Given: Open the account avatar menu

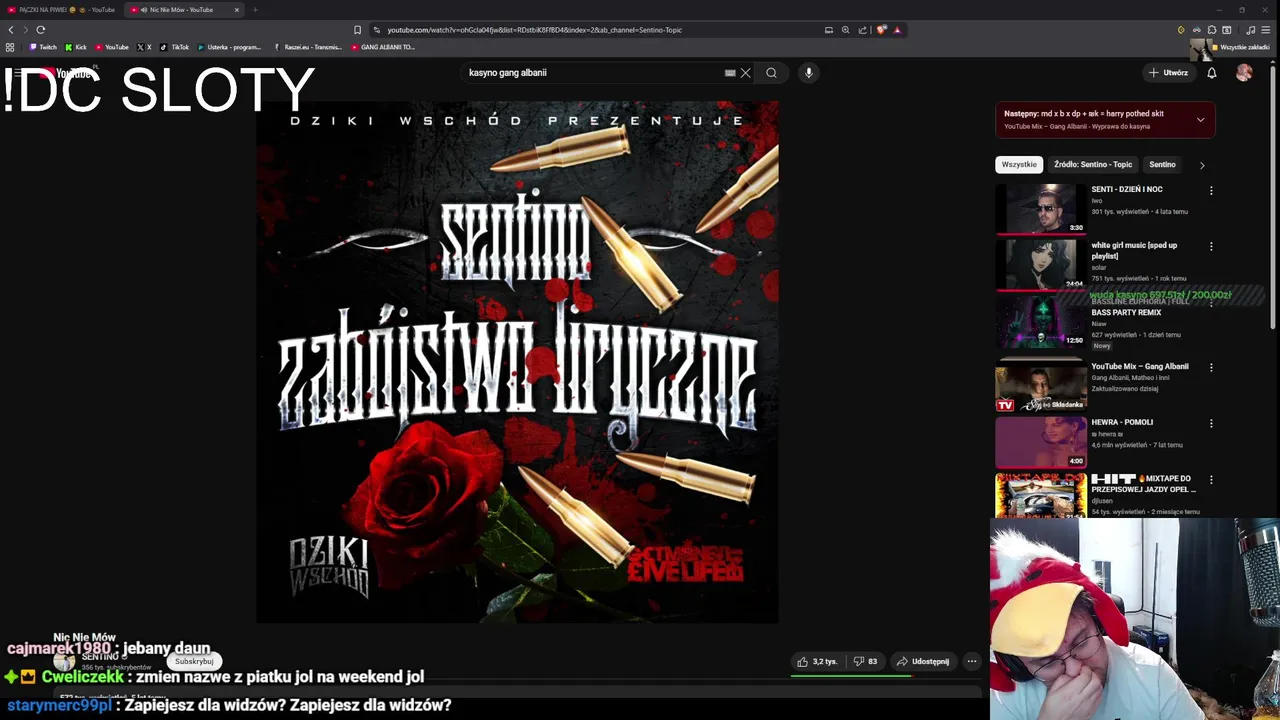Looking at the screenshot, I should tap(1244, 73).
